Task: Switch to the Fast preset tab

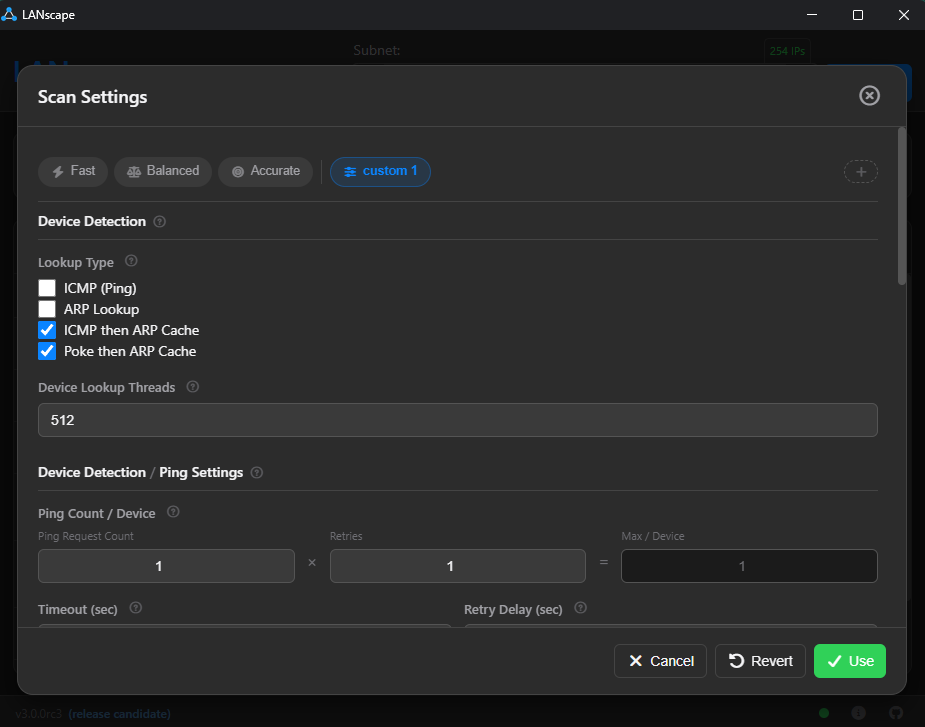Action: tap(72, 171)
